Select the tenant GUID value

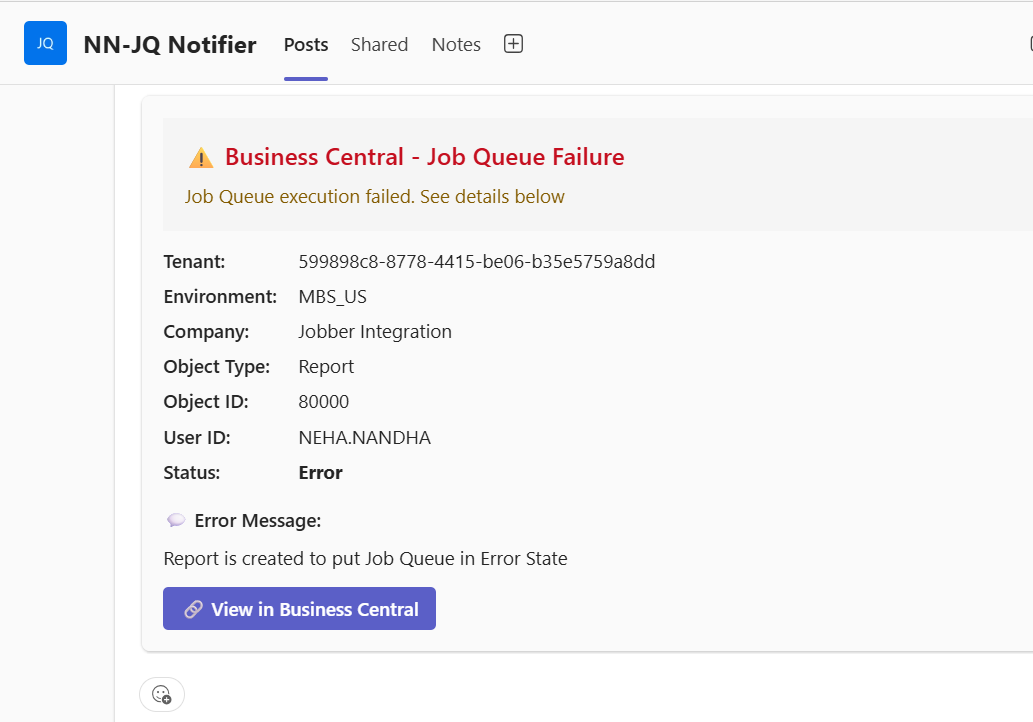point(477,262)
